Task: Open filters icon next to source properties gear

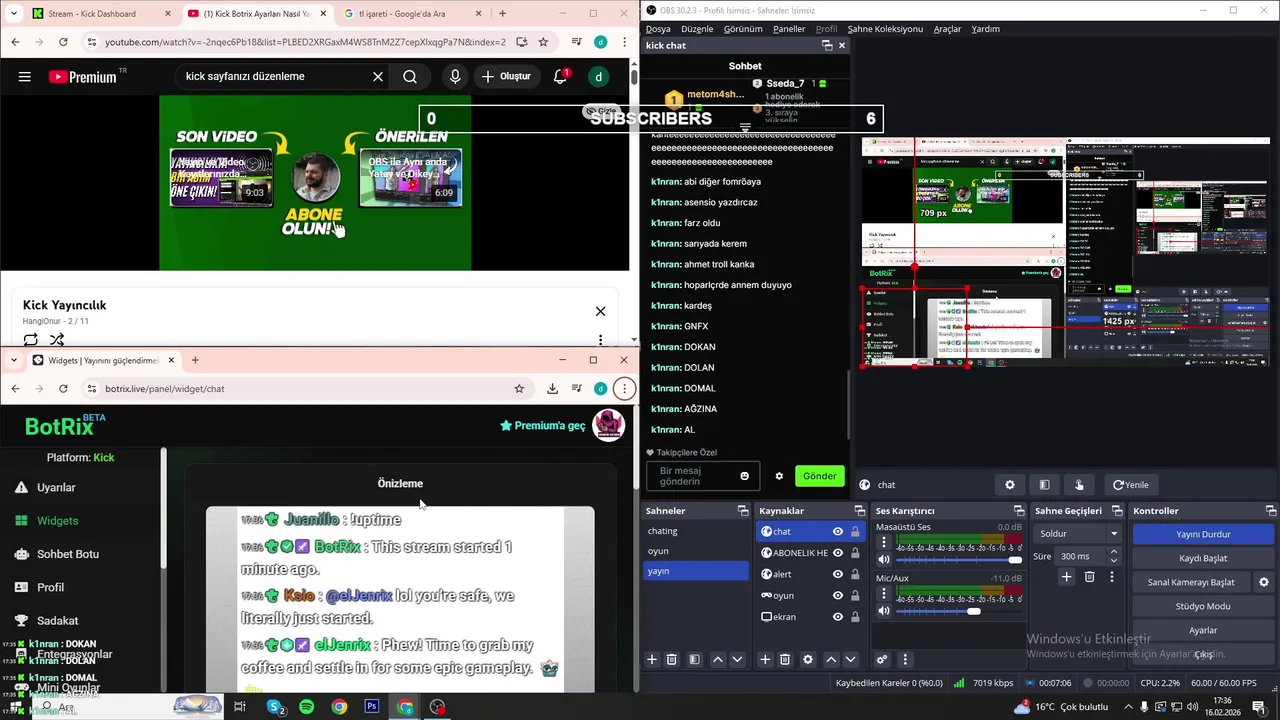Action: [x=1044, y=485]
